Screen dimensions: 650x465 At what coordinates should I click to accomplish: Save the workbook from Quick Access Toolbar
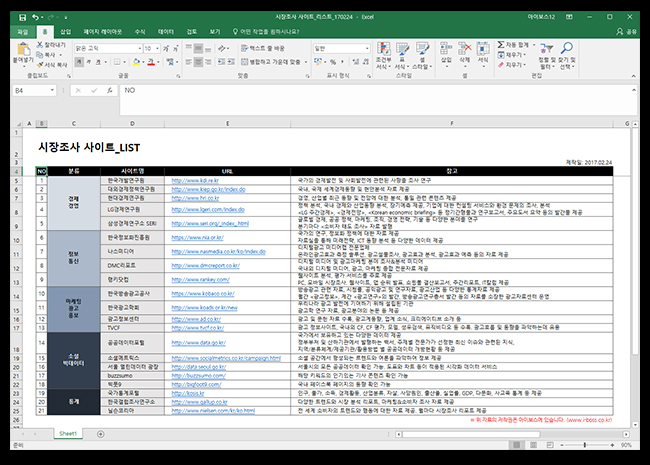tap(22, 17)
